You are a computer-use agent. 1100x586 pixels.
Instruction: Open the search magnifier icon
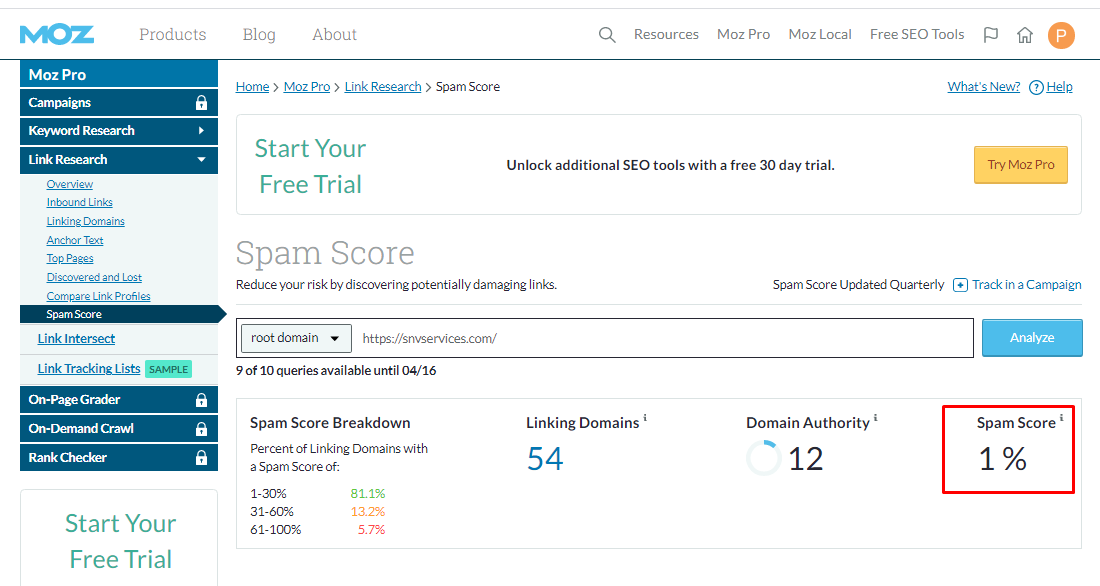click(607, 34)
